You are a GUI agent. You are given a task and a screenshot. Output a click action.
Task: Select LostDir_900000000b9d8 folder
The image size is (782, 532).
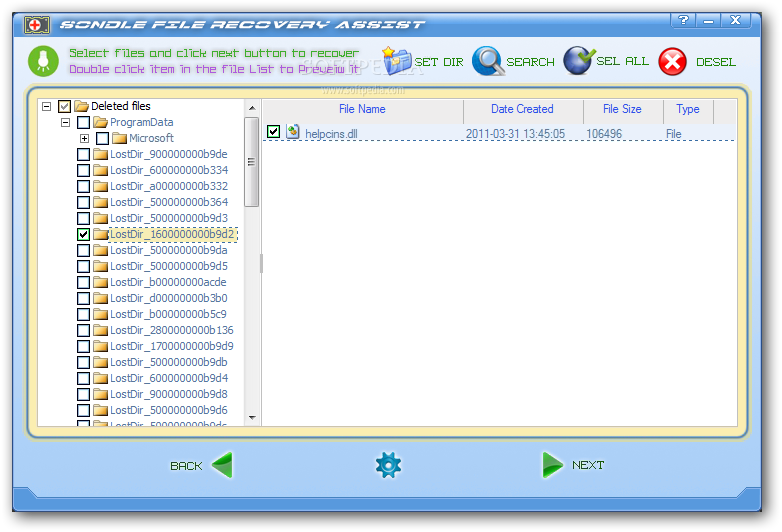pyautogui.click(x=169, y=393)
